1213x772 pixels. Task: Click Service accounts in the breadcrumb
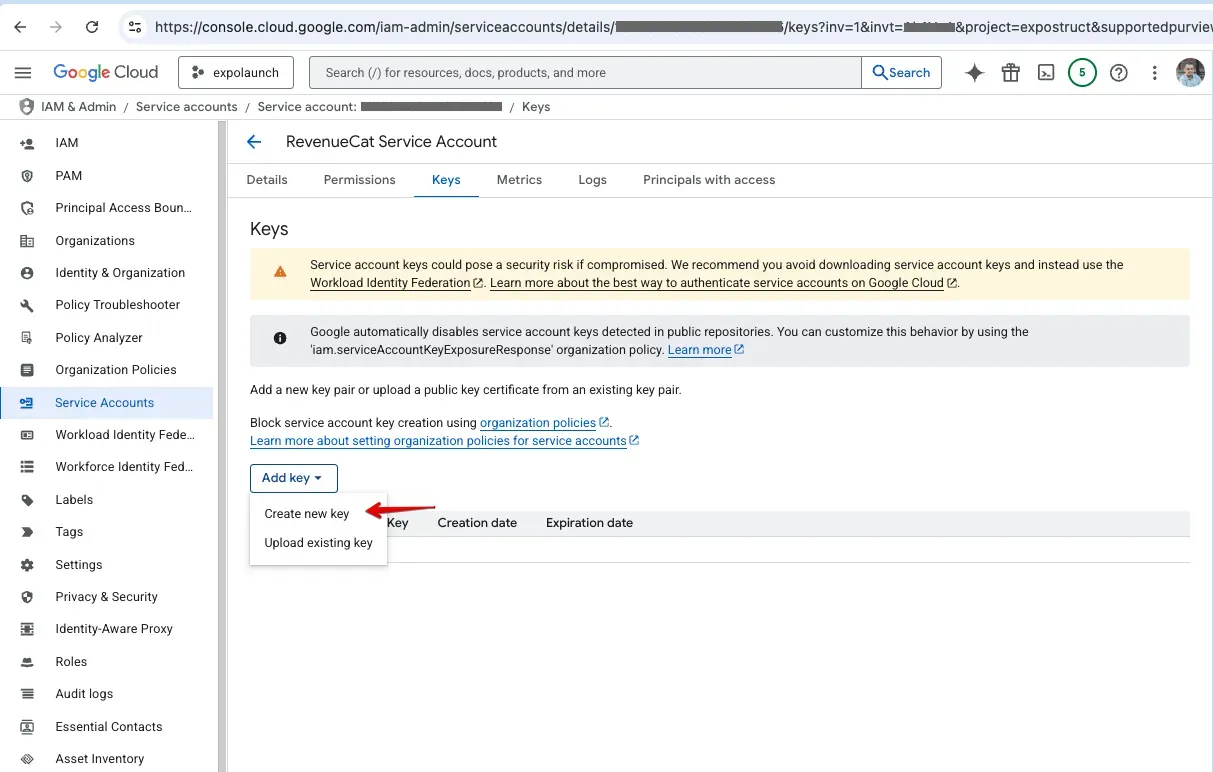pyautogui.click(x=187, y=107)
